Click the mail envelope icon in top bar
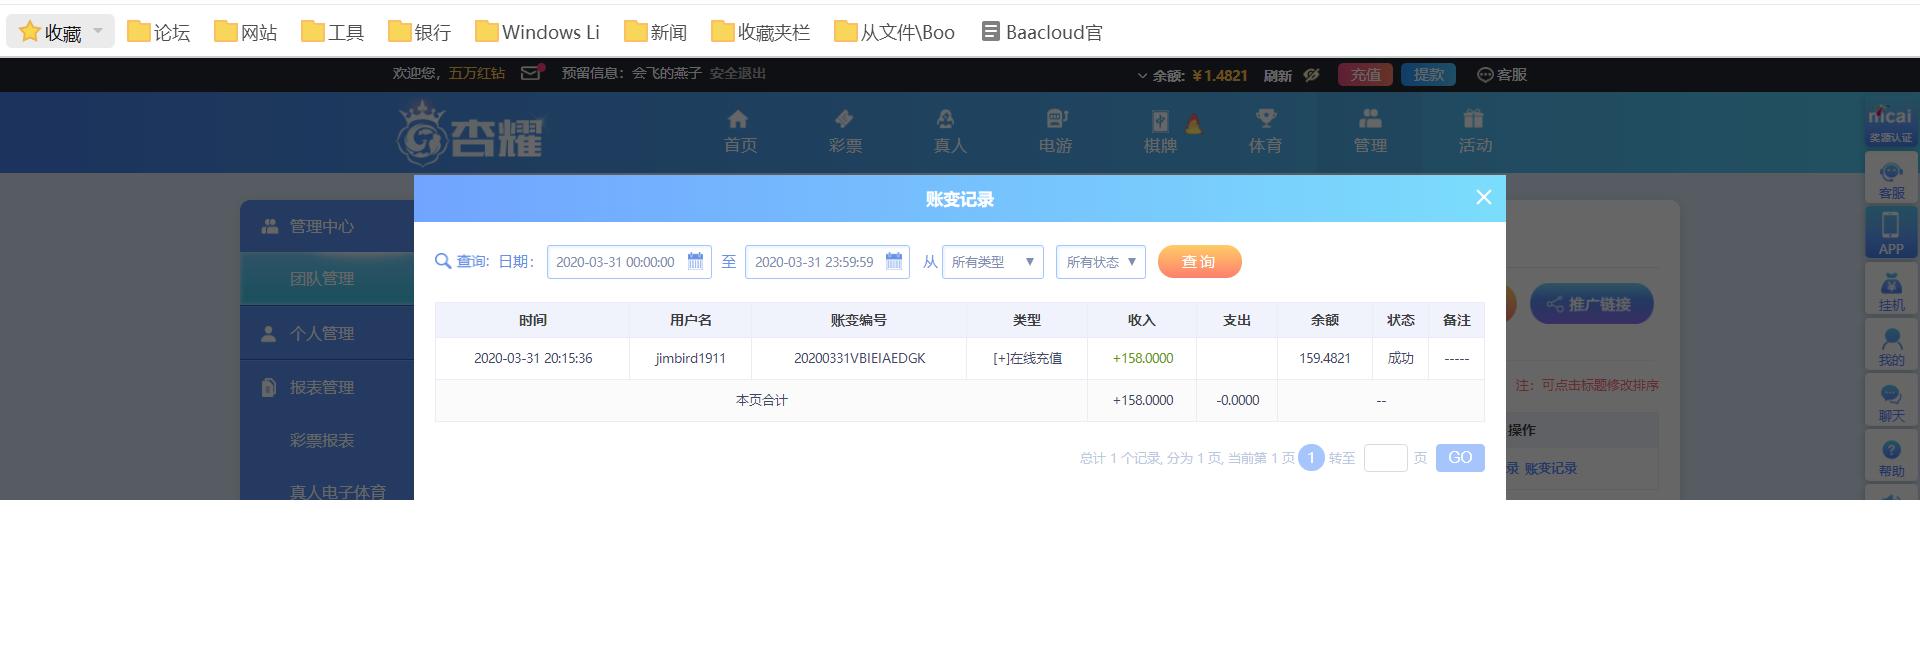The width and height of the screenshot is (1920, 648). 531,73
